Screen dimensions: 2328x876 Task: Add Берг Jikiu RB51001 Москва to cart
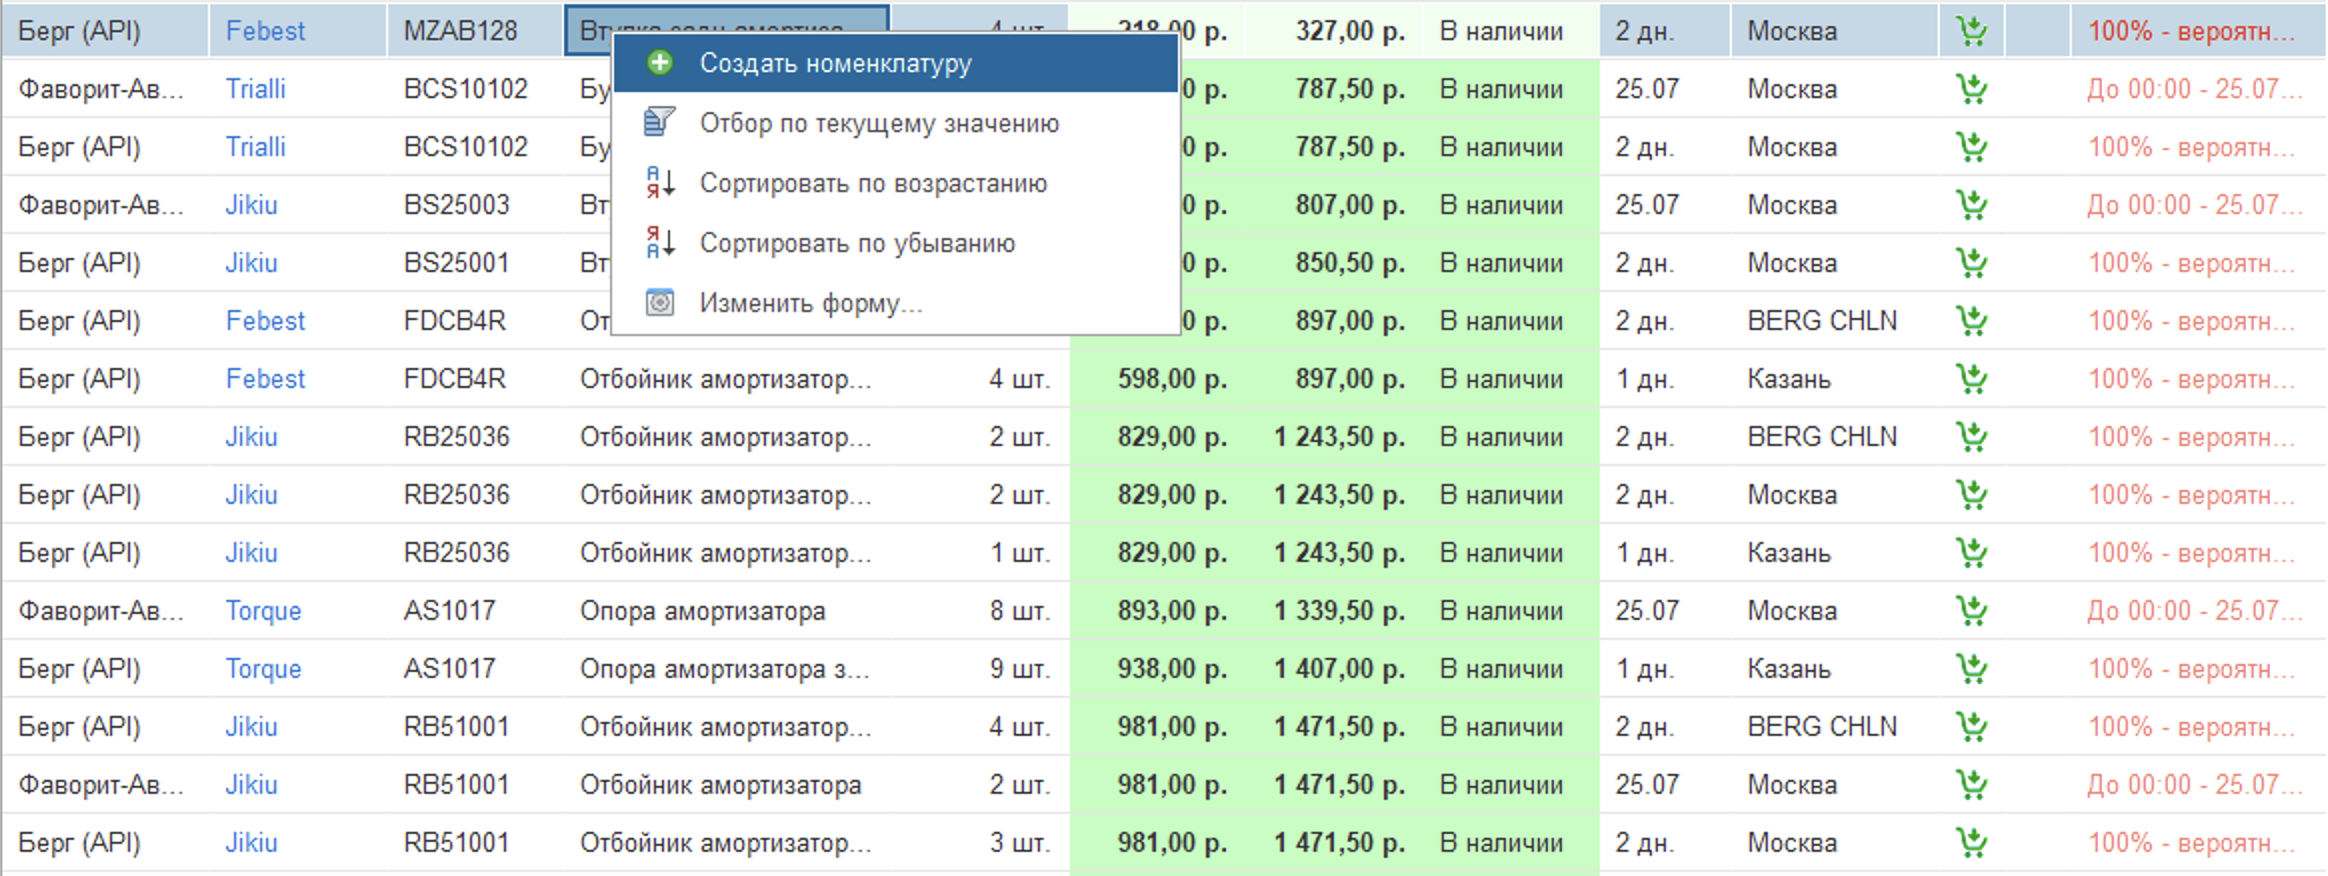[x=1971, y=843]
